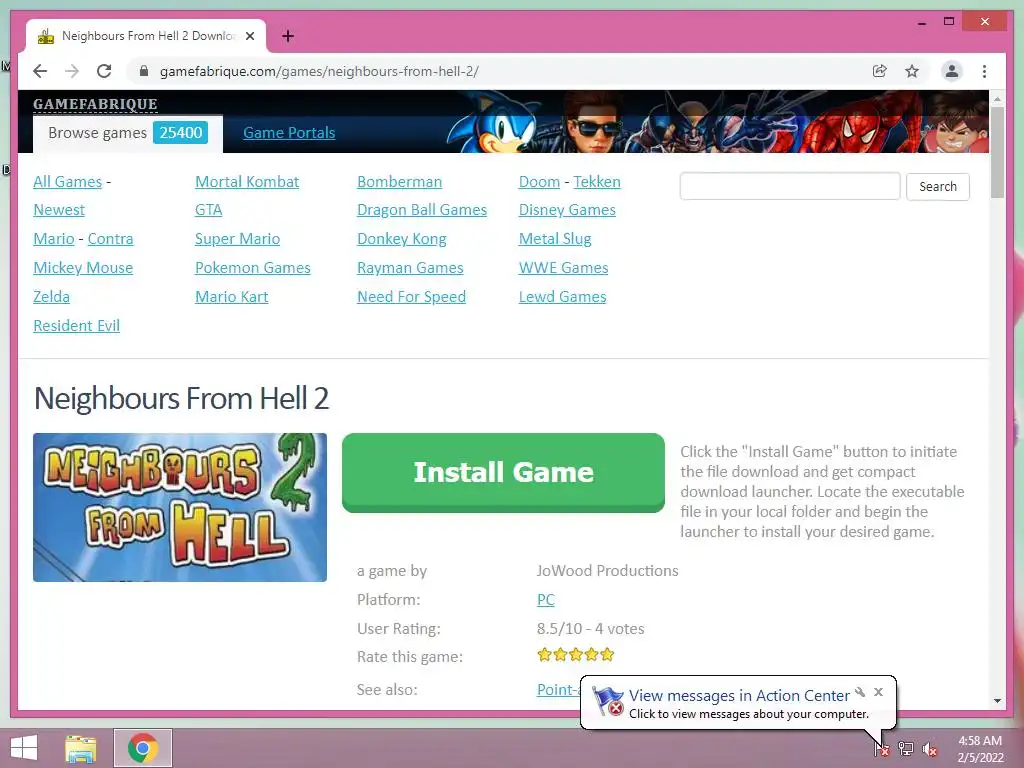Open the Mortal Kombat link
1024x768 pixels.
pos(247,182)
